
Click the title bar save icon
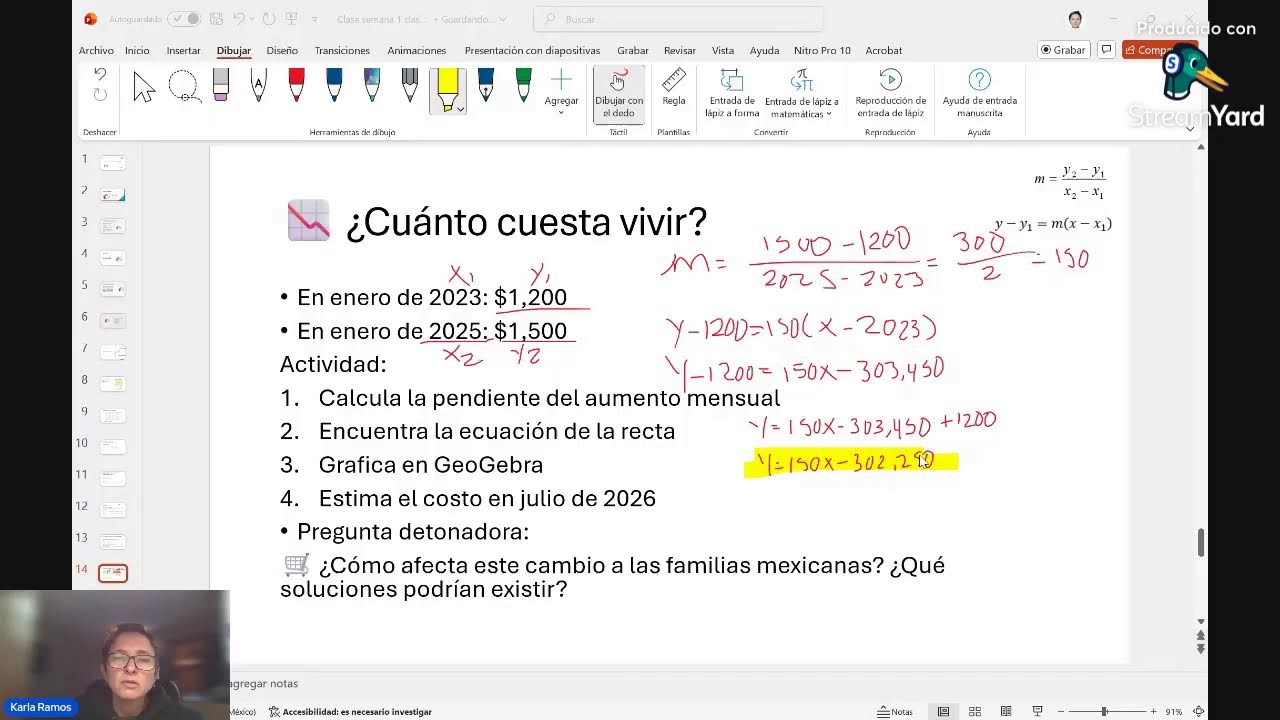pyautogui.click(x=217, y=19)
